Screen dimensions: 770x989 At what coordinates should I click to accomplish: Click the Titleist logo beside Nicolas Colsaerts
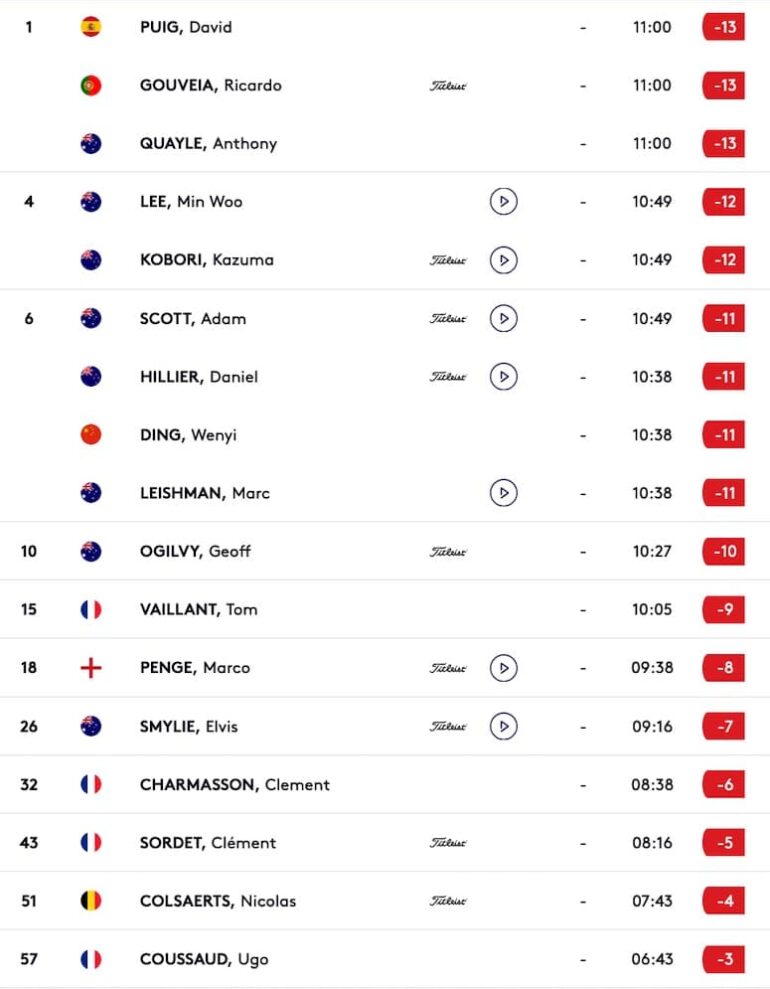click(x=448, y=901)
